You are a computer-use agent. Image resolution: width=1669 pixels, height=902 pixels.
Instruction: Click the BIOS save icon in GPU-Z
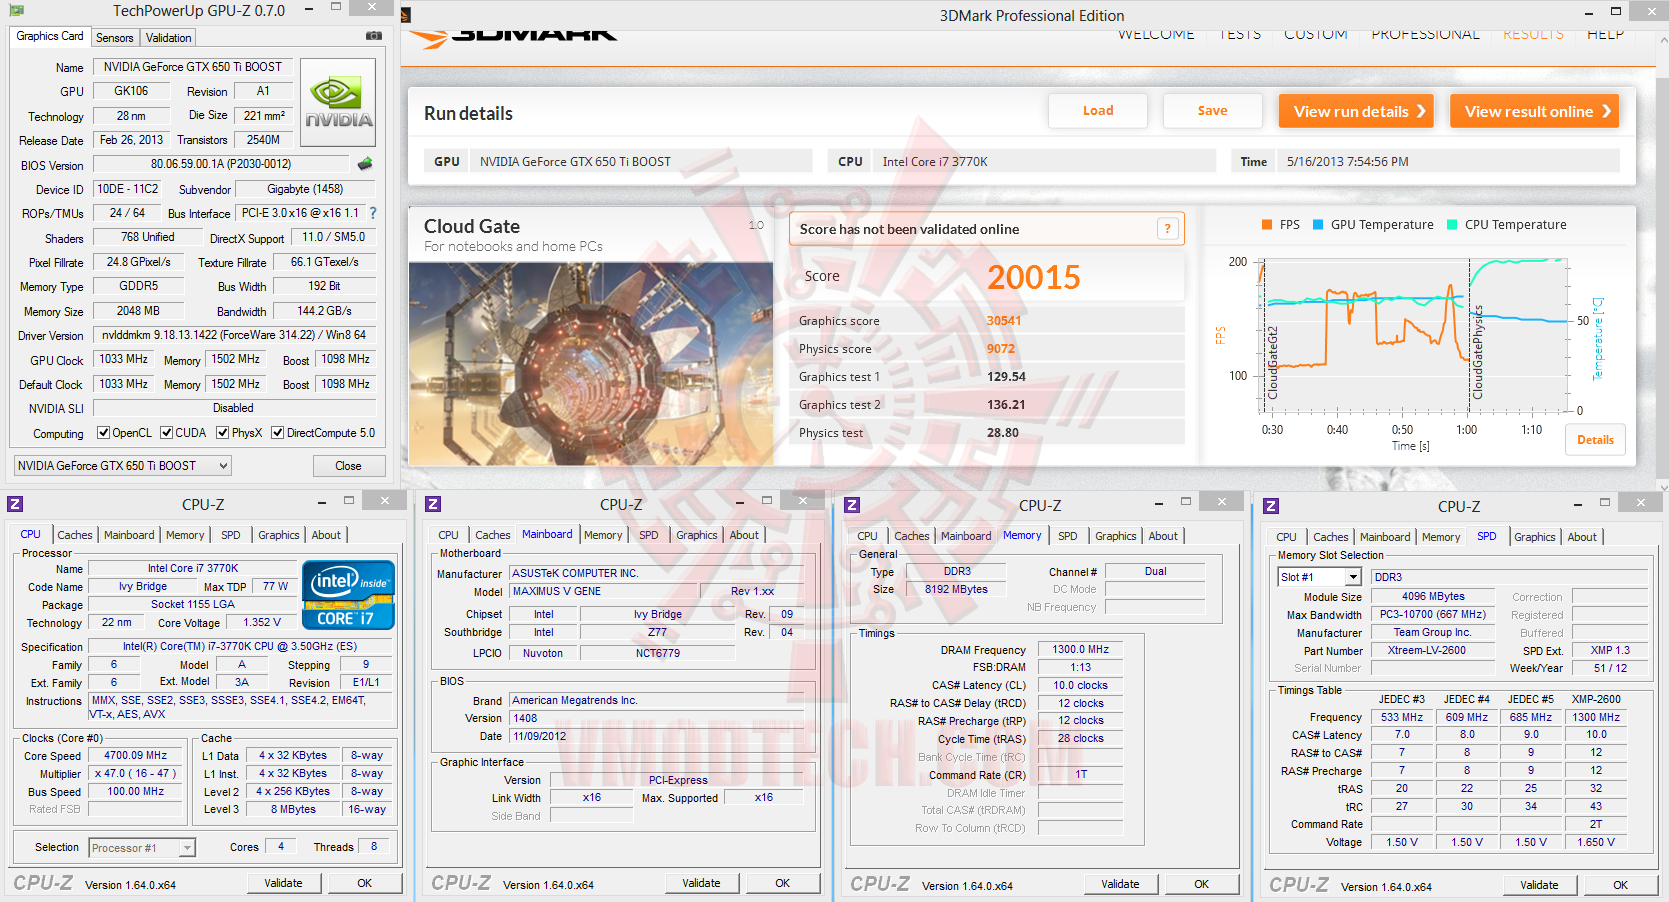coord(365,163)
